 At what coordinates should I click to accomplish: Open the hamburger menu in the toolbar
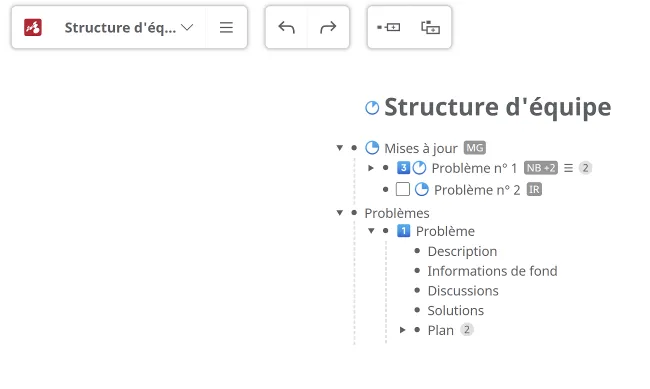[x=226, y=28]
